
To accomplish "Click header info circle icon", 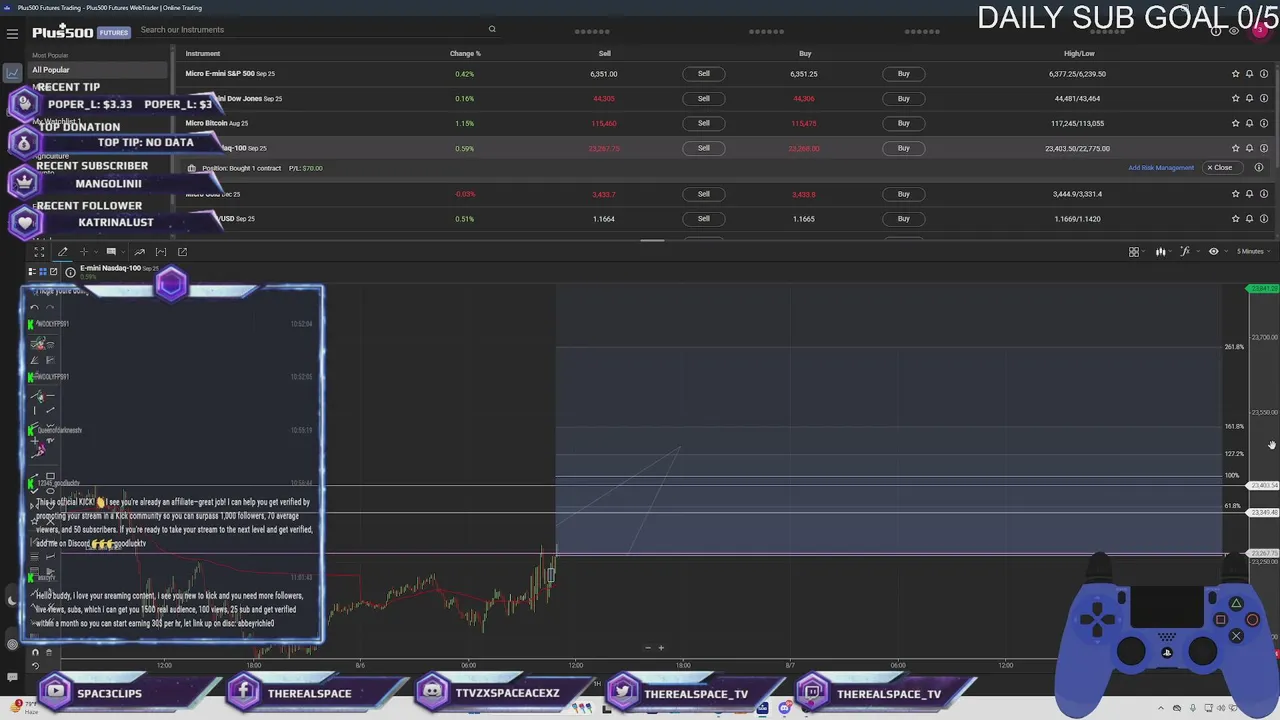I will pyautogui.click(x=1216, y=31).
